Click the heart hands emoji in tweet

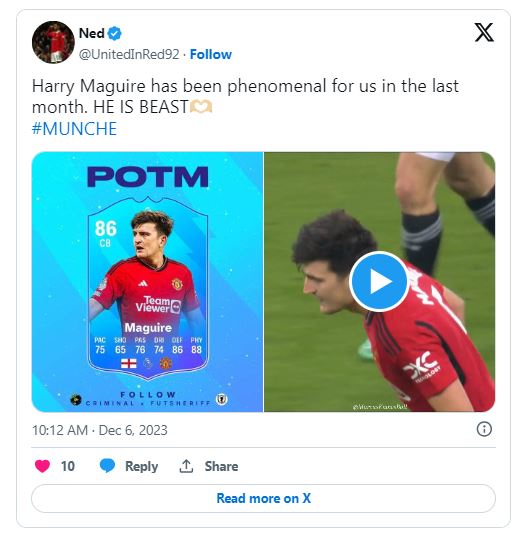click(201, 107)
